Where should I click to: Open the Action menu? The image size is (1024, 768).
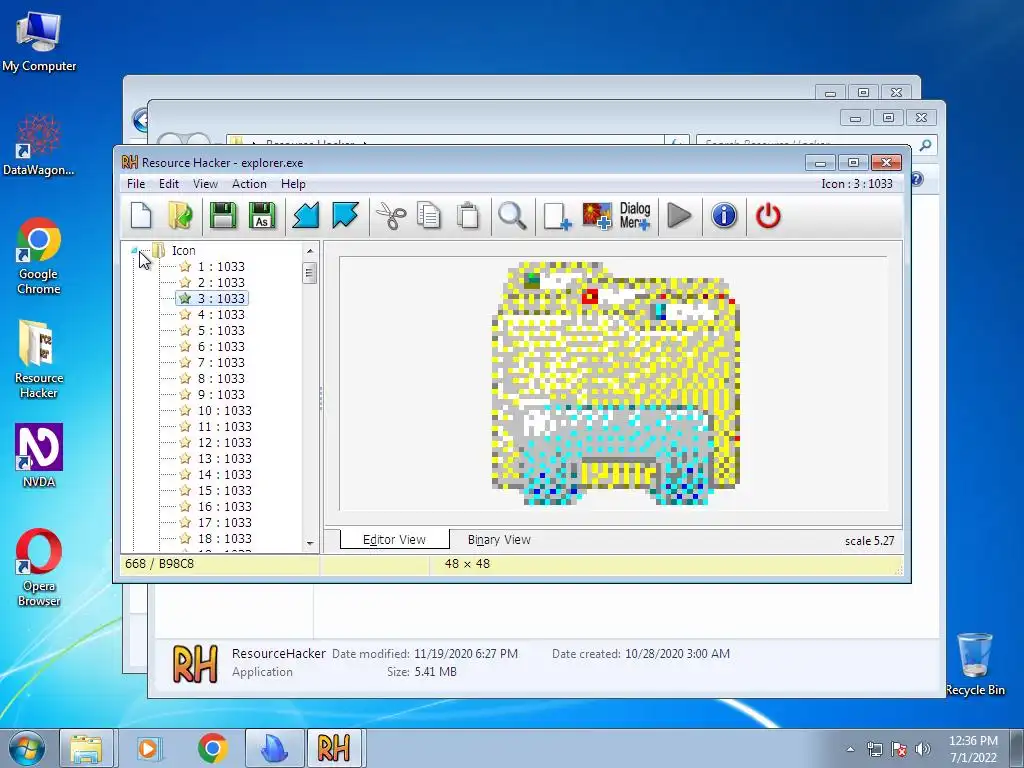[249, 184]
